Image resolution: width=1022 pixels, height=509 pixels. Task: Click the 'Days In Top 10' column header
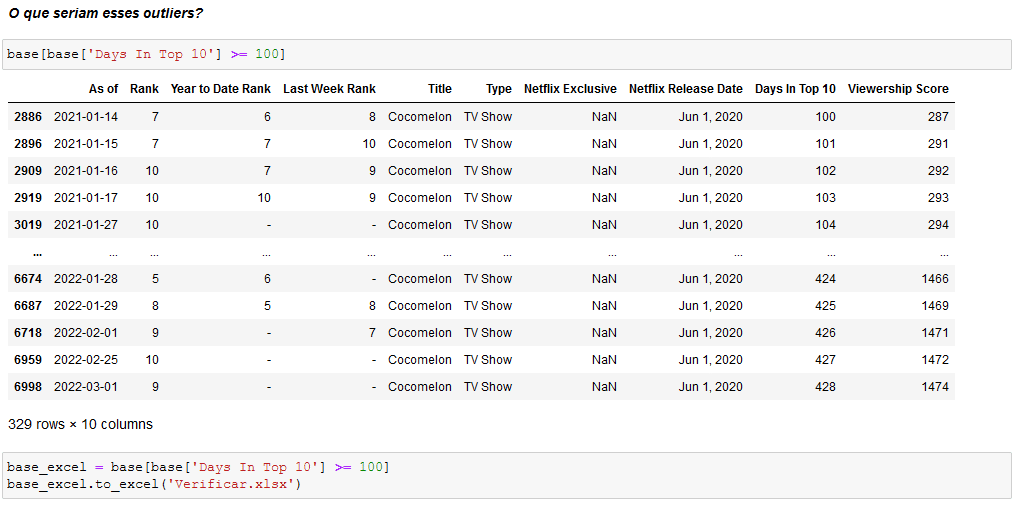pyautogui.click(x=795, y=89)
